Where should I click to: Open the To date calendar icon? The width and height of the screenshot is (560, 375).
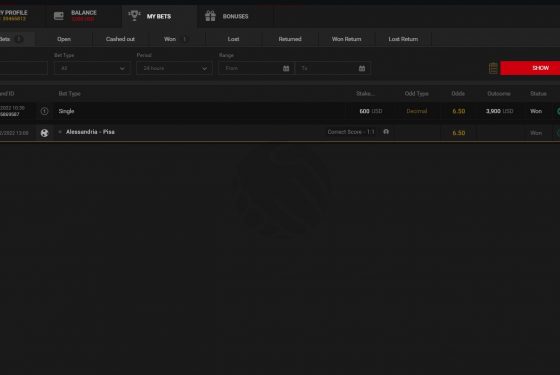tap(362, 68)
